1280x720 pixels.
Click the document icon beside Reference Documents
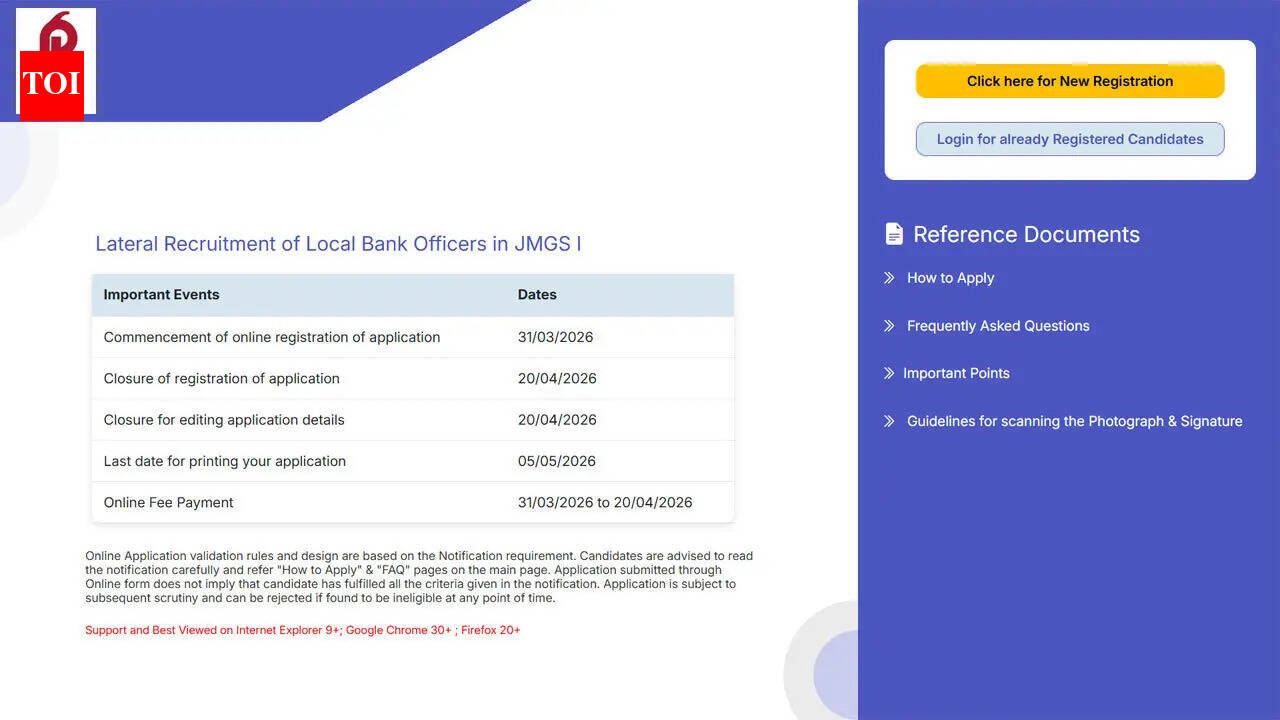tap(893, 233)
